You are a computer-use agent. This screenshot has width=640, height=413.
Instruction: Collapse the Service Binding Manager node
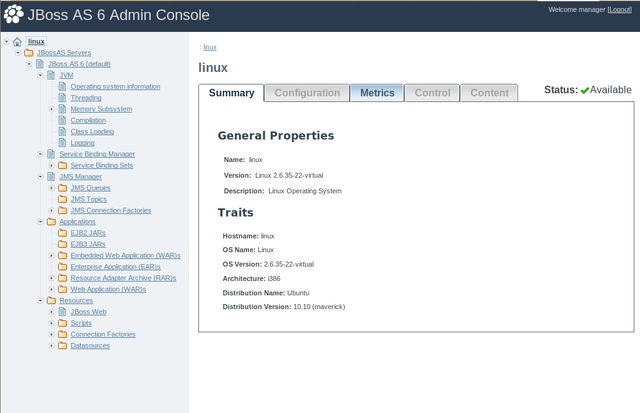pos(40,154)
